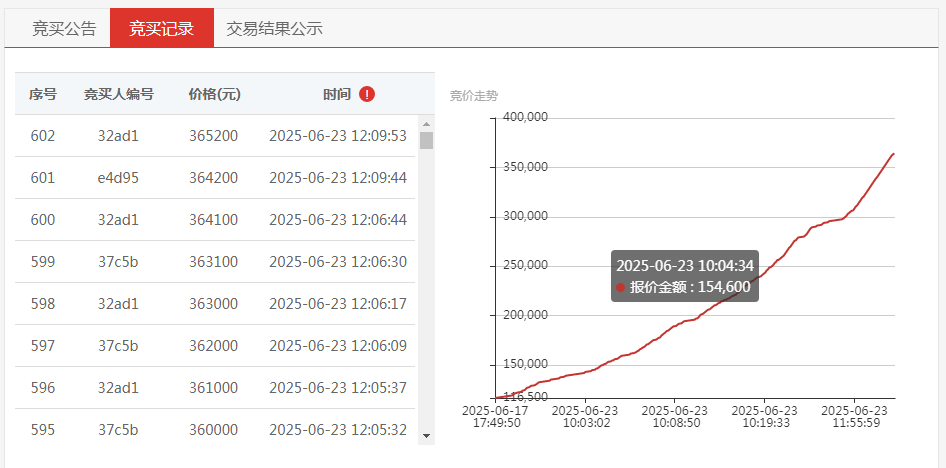This screenshot has width=946, height=468.
Task: Click the 时间 column header text
Action: (x=337, y=94)
